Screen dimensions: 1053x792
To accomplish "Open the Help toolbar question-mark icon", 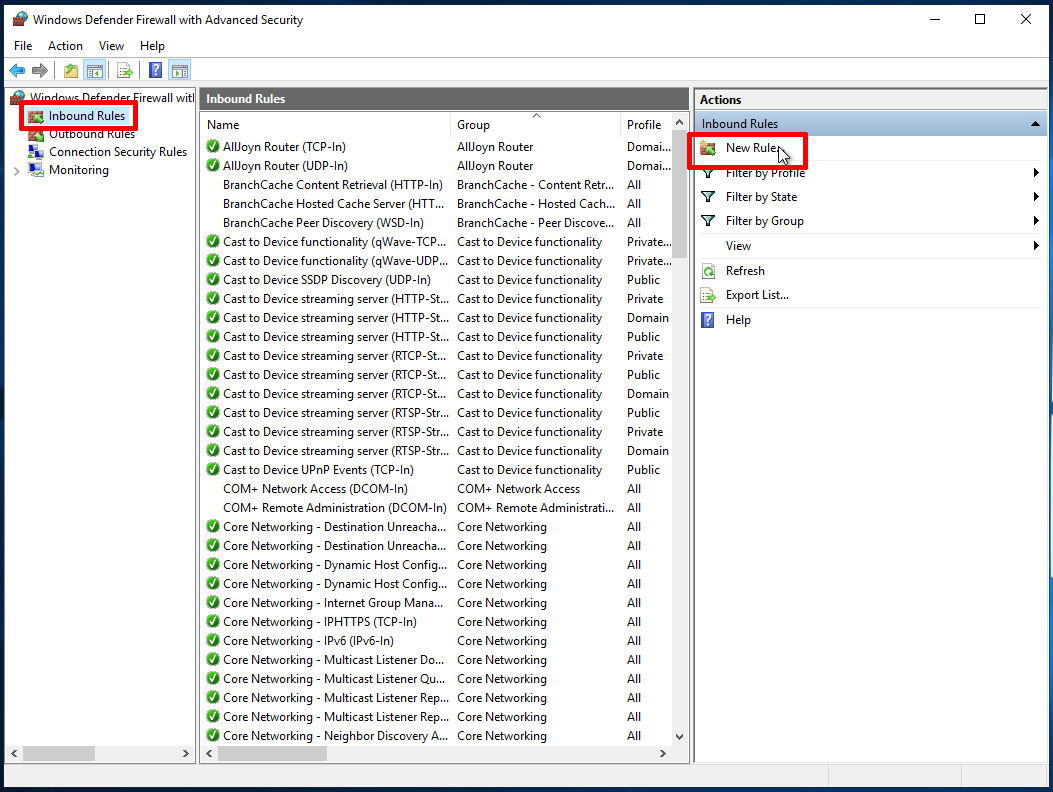I will click(155, 70).
